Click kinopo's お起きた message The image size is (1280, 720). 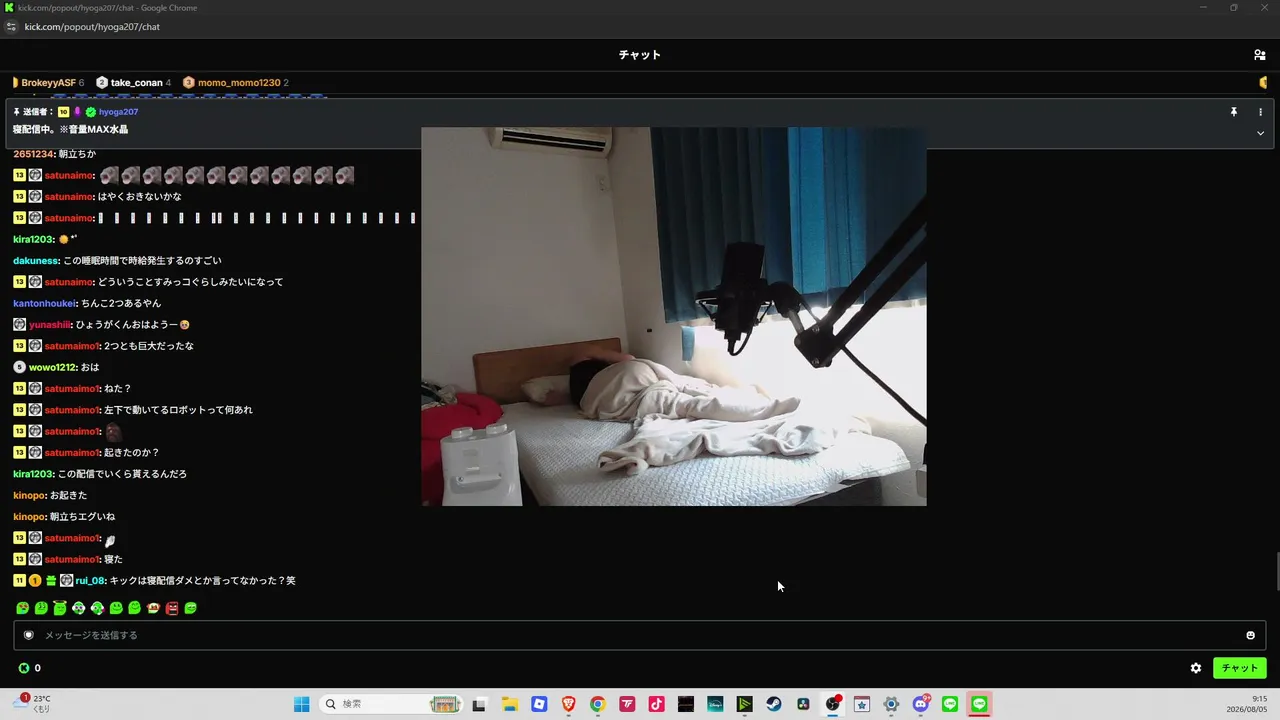coord(68,495)
